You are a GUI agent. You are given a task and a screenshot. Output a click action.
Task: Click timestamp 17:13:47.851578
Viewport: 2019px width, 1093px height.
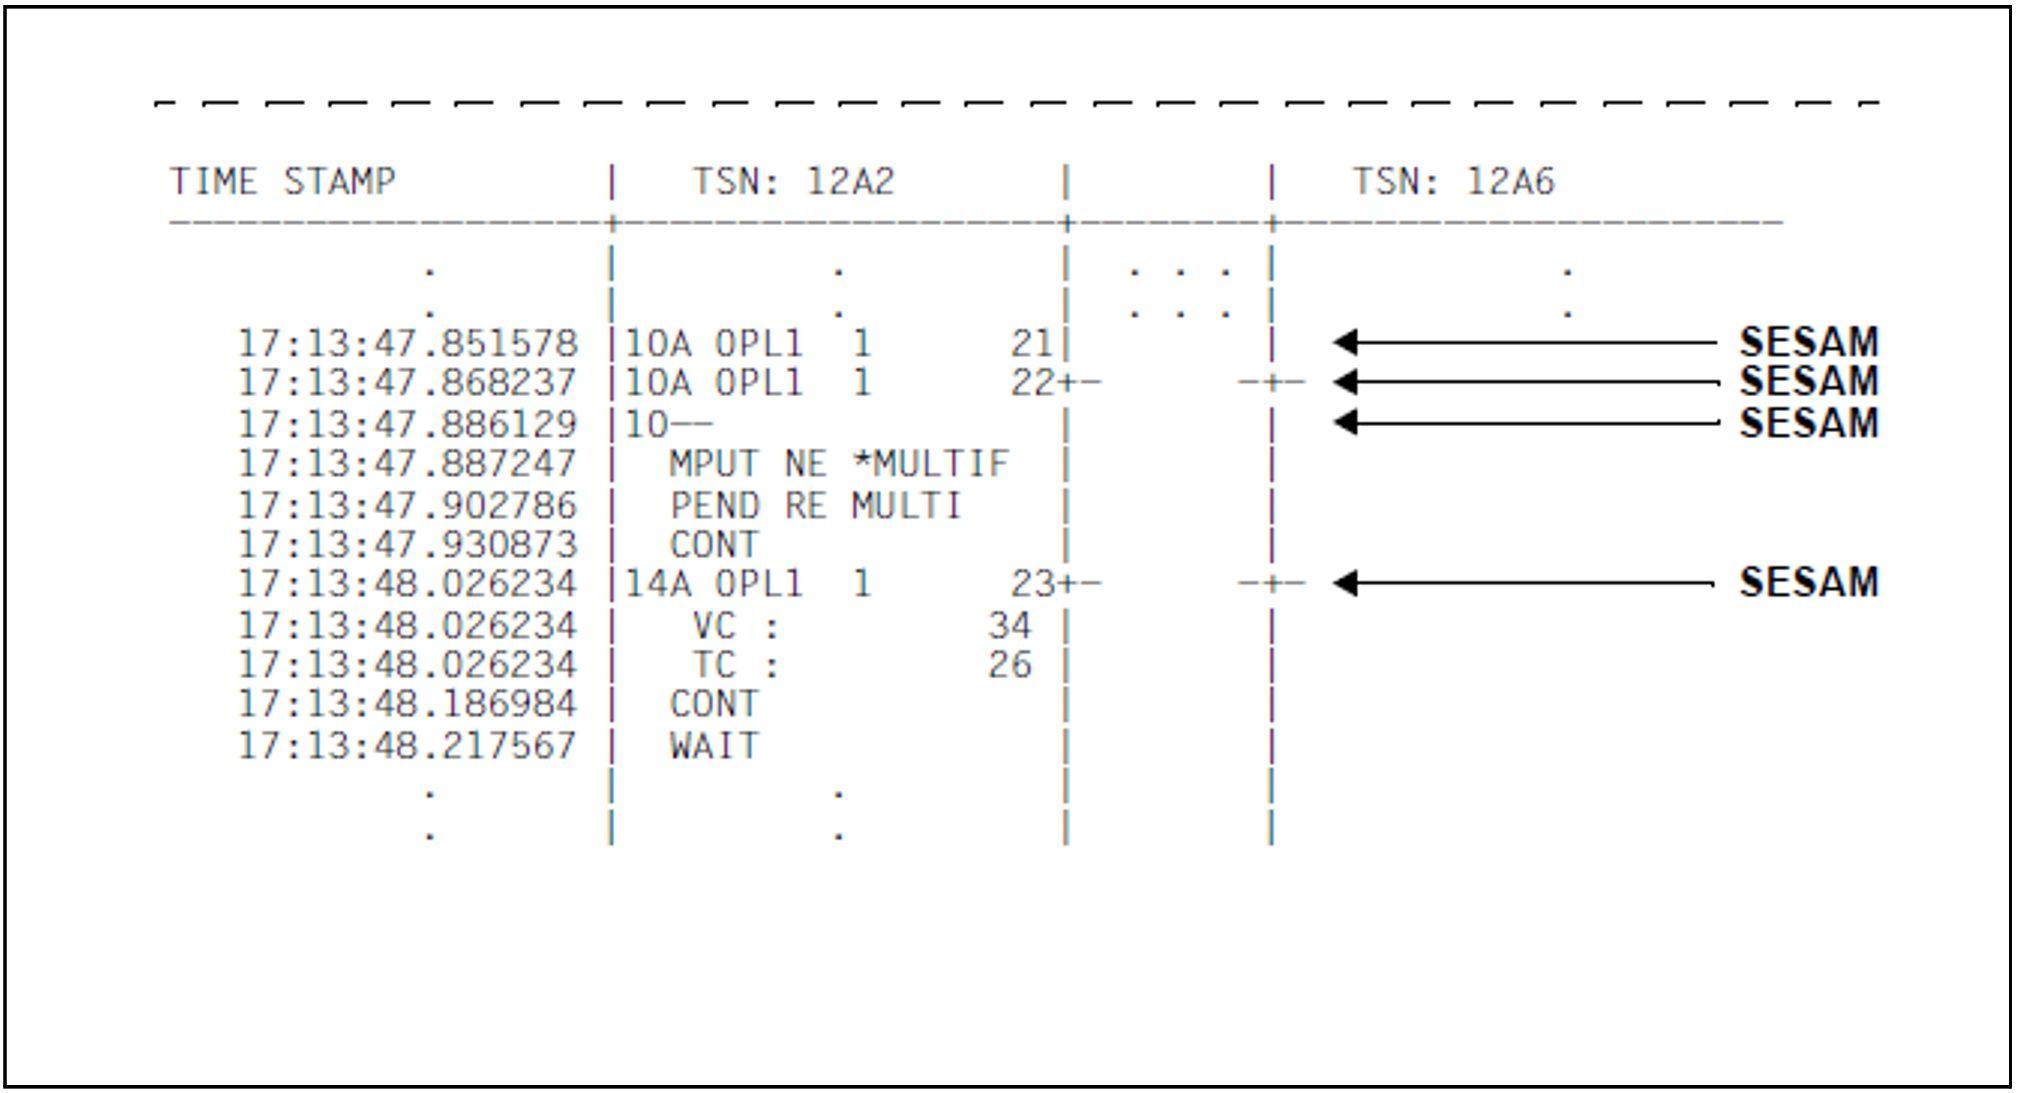(x=407, y=344)
